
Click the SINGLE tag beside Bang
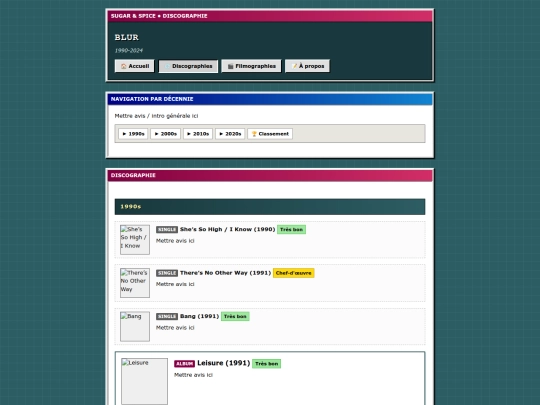[x=167, y=316]
